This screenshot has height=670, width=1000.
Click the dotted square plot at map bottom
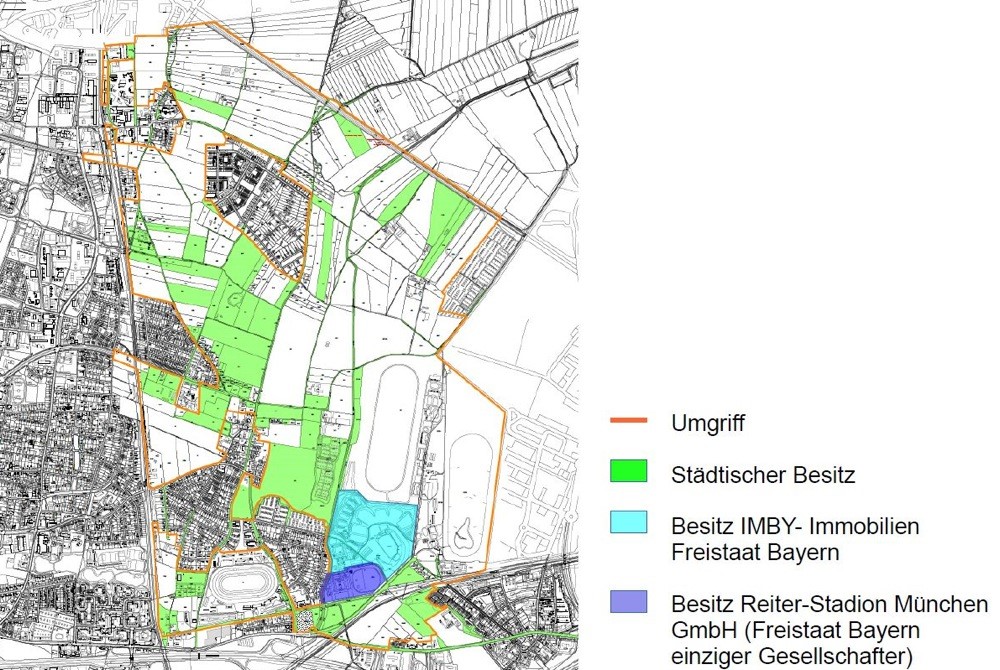pyautogui.click(x=303, y=621)
